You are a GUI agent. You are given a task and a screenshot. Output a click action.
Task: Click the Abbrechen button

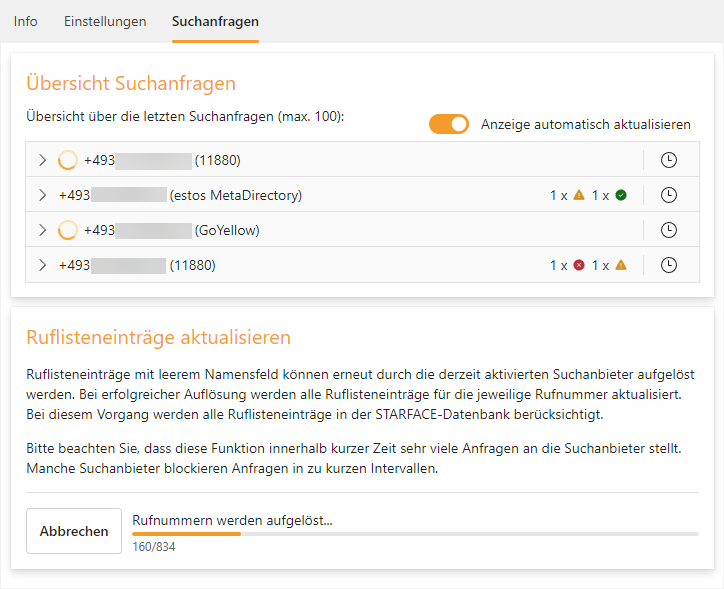click(74, 531)
